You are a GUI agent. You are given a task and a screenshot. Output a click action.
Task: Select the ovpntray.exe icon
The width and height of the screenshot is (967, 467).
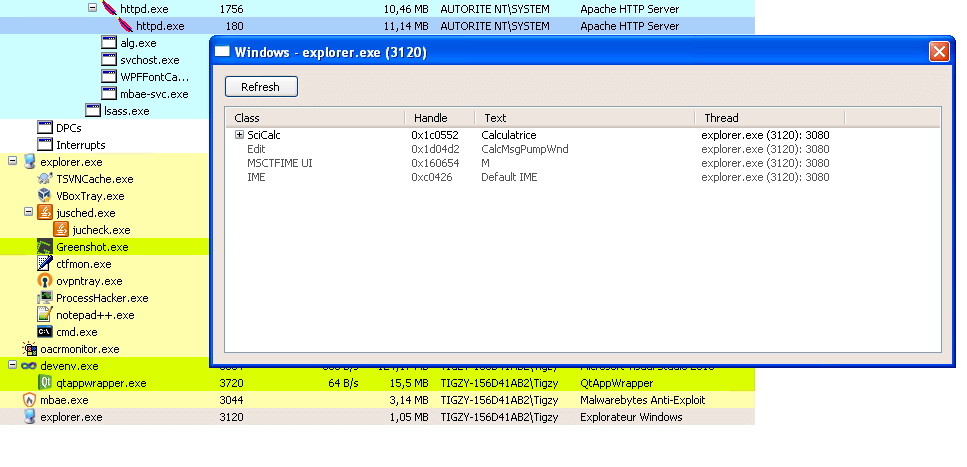pyautogui.click(x=45, y=281)
